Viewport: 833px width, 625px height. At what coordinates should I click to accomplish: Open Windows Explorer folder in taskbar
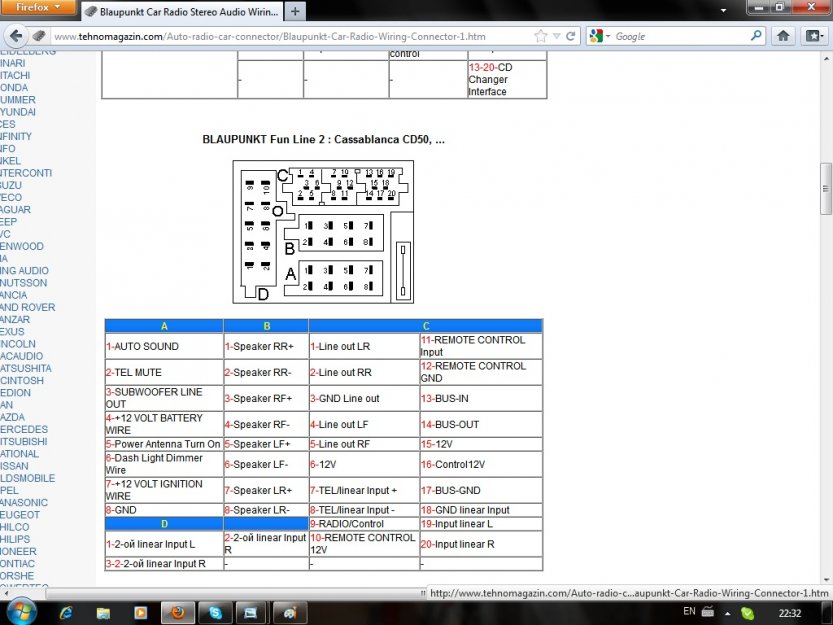[x=103, y=611]
